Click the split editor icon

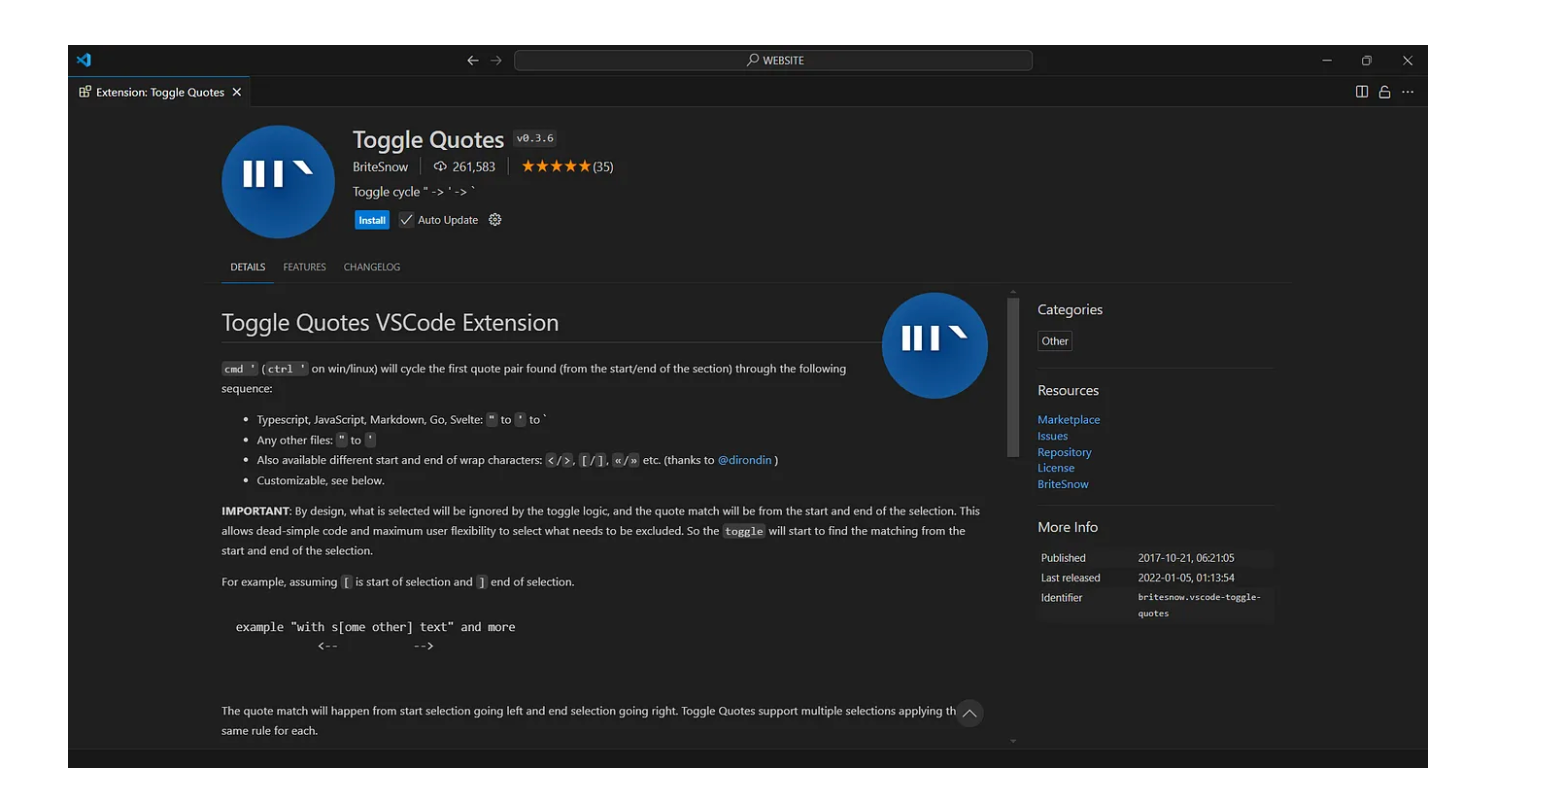point(1362,92)
